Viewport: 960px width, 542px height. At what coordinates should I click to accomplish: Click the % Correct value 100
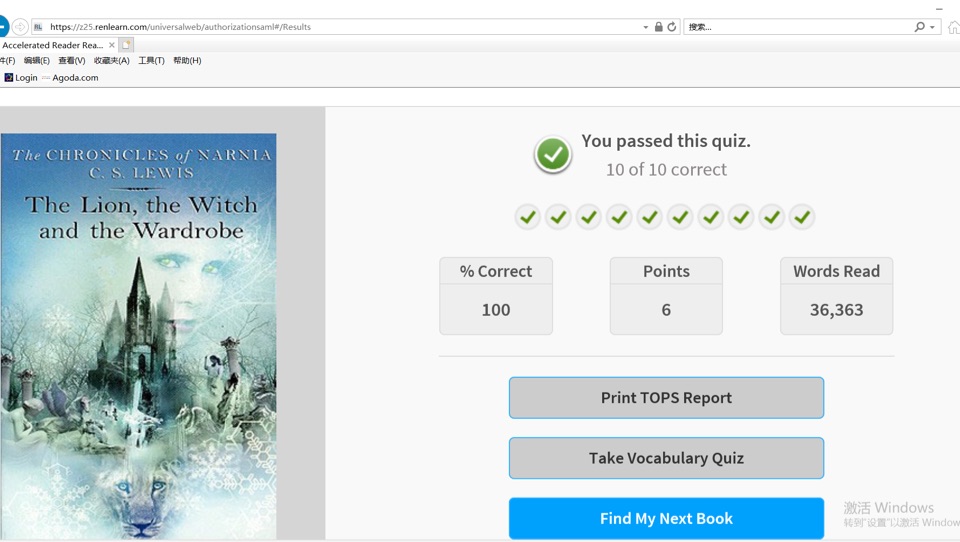click(496, 310)
